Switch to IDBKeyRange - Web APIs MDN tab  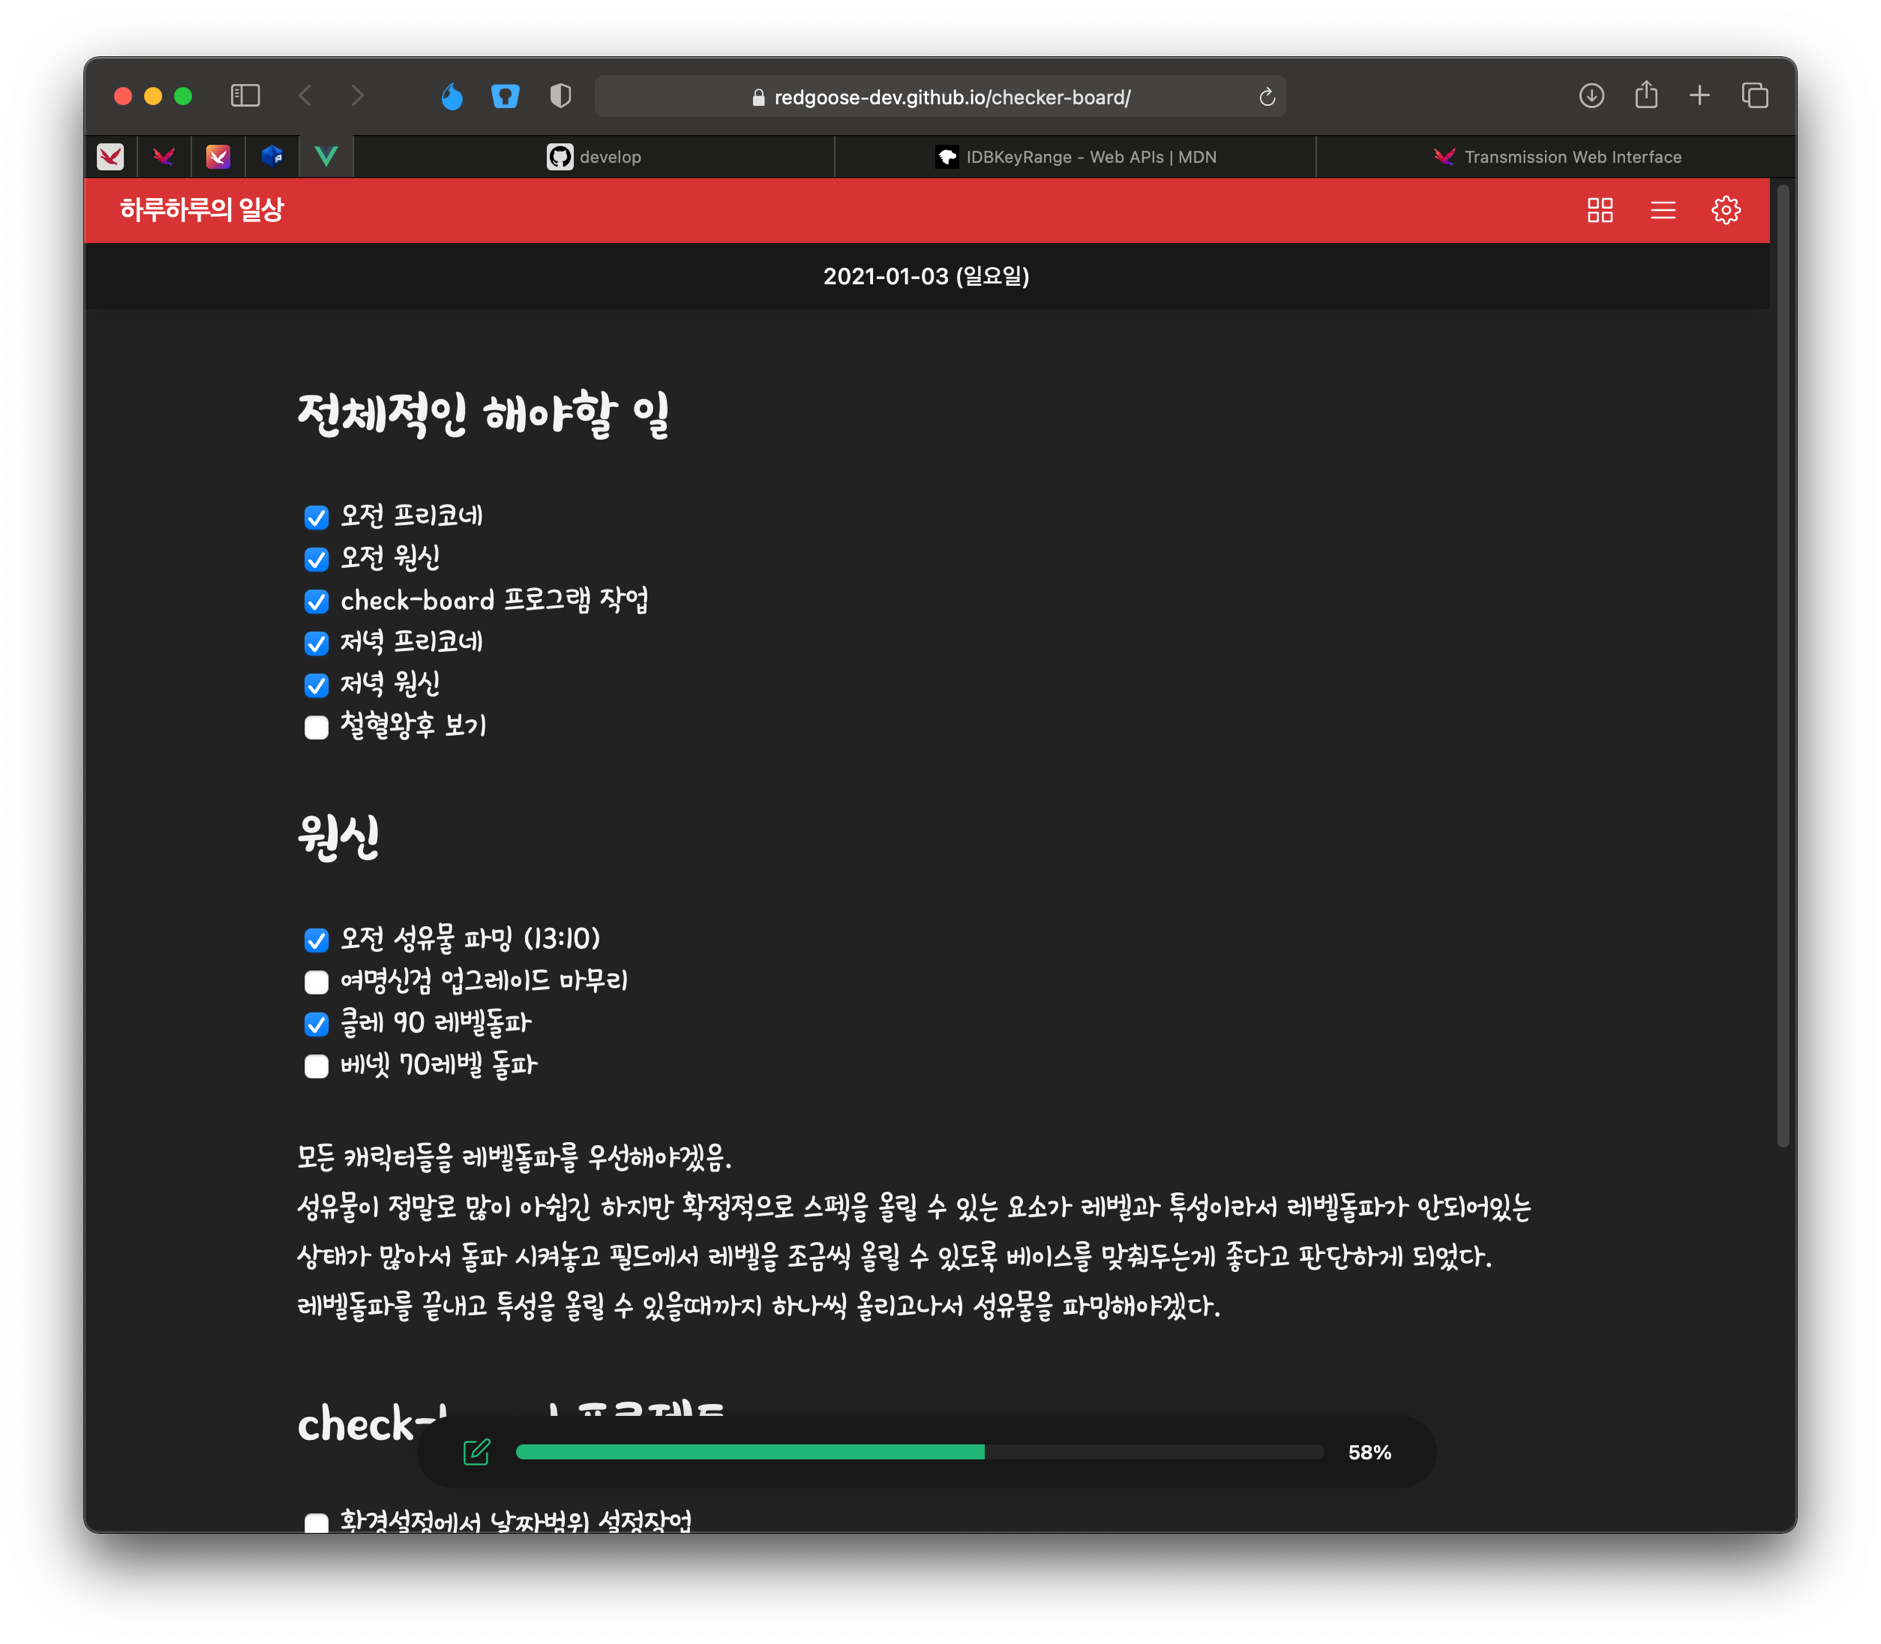pos(1075,157)
